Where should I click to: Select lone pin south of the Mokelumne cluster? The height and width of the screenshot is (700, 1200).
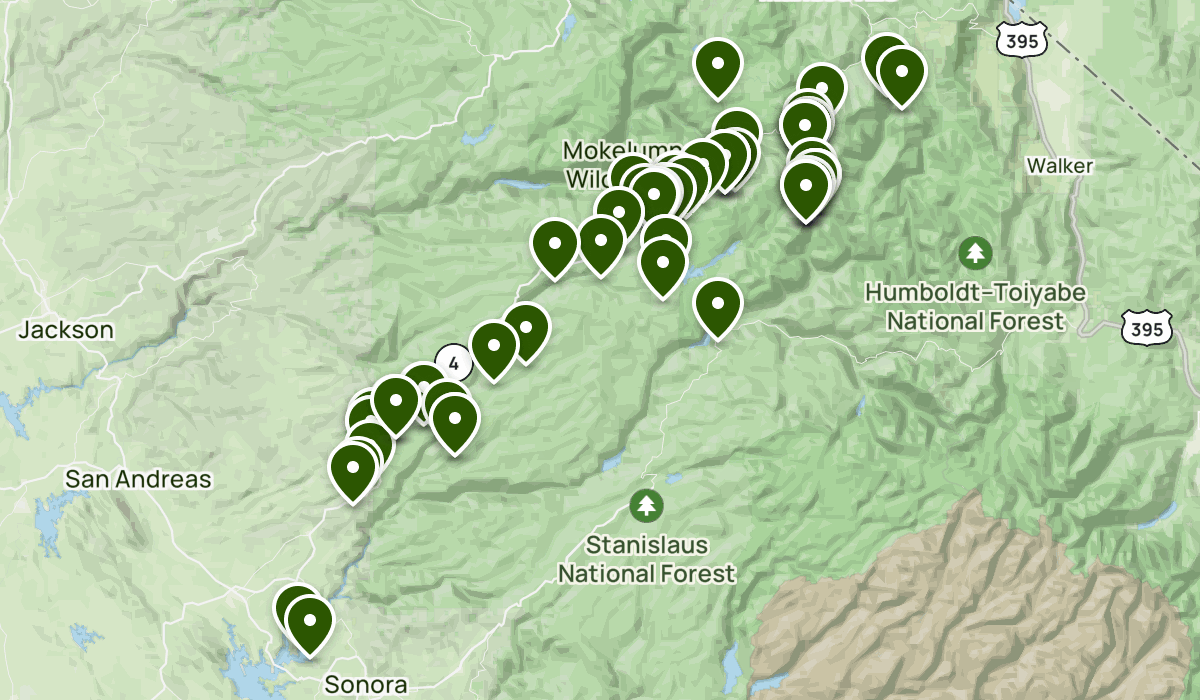pyautogui.click(x=717, y=308)
